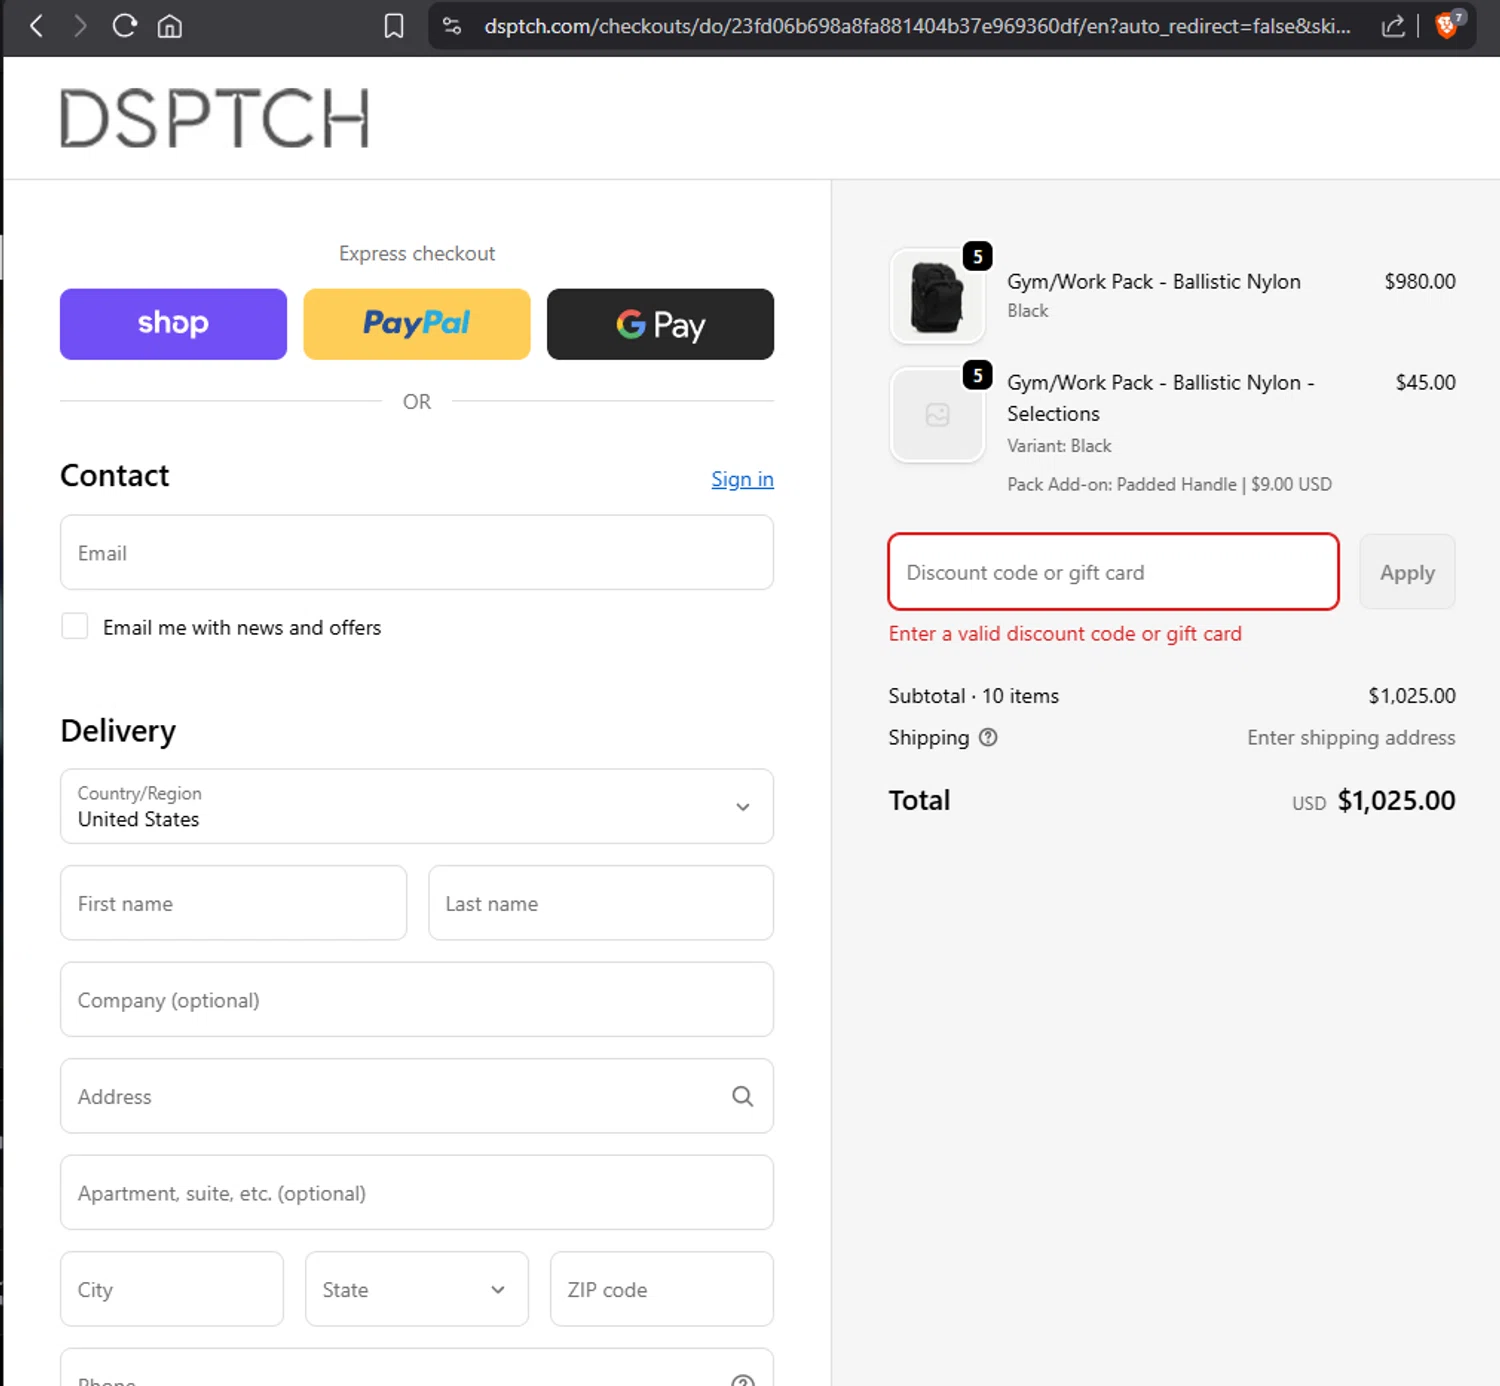Open the browser home icon
Viewport: 1500px width, 1386px height.
pos(170,26)
